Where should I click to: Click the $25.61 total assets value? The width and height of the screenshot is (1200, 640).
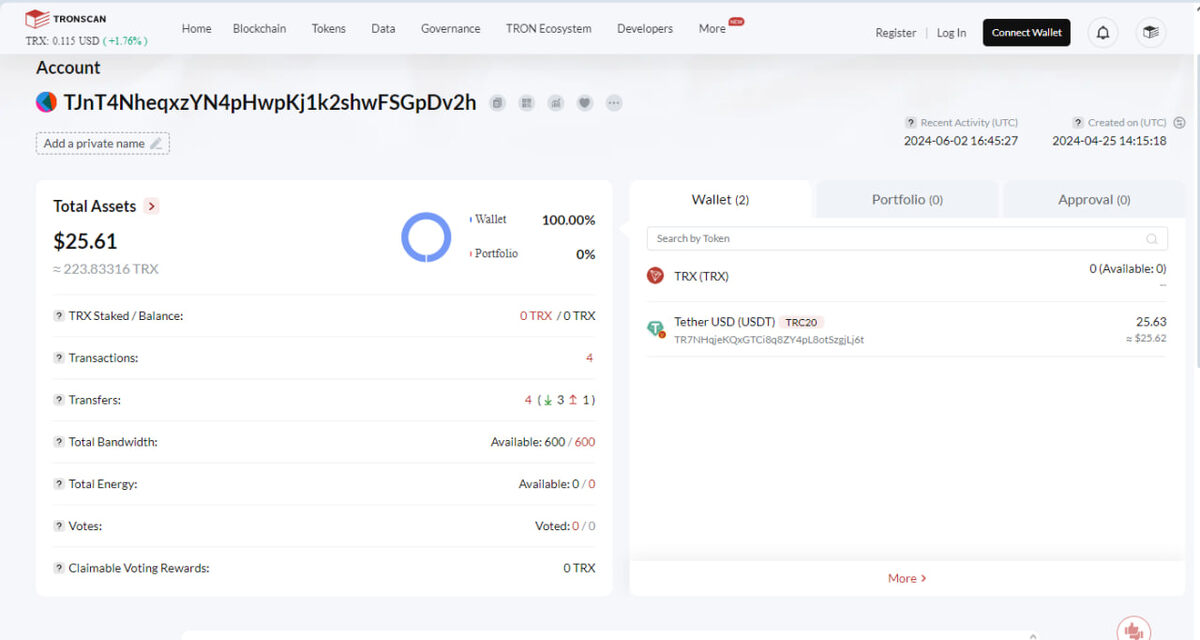tap(85, 241)
